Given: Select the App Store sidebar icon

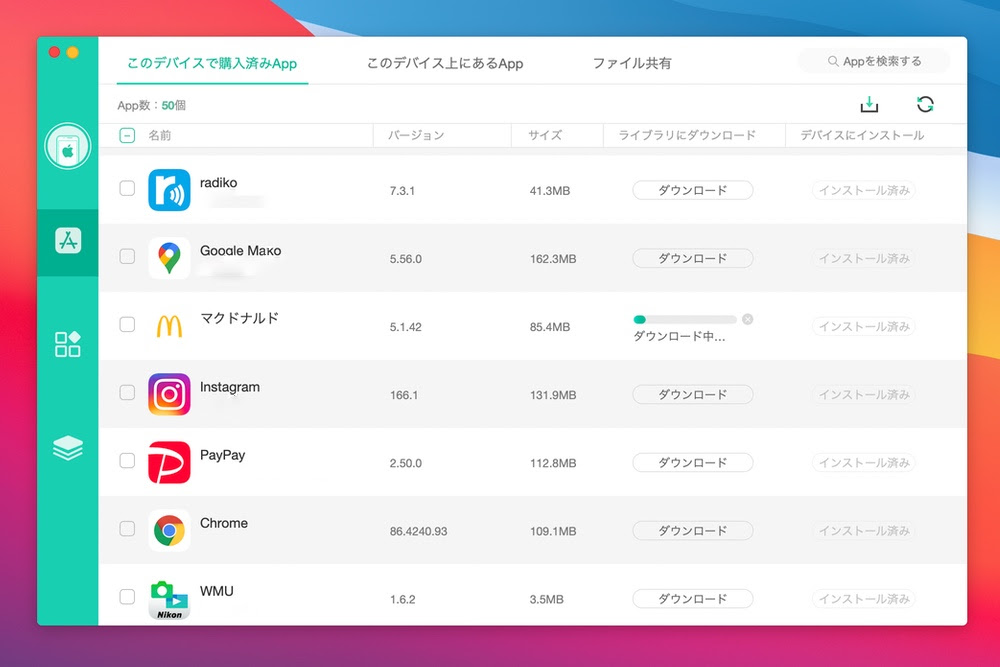Looking at the screenshot, I should tap(68, 241).
